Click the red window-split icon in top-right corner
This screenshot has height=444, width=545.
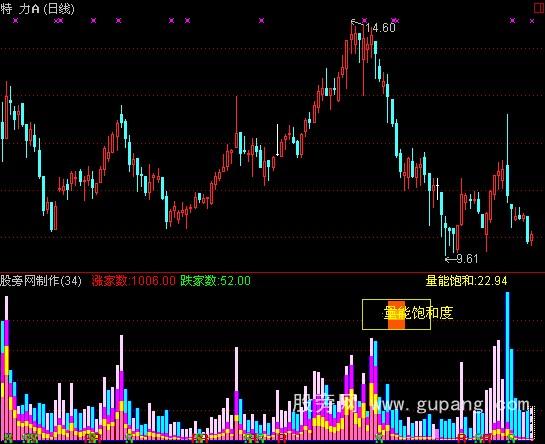tap(539, 8)
